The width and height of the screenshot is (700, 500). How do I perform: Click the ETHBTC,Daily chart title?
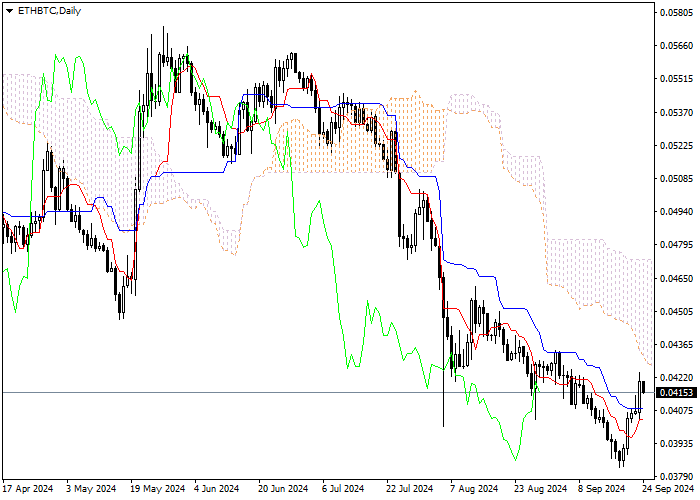pyautogui.click(x=49, y=11)
